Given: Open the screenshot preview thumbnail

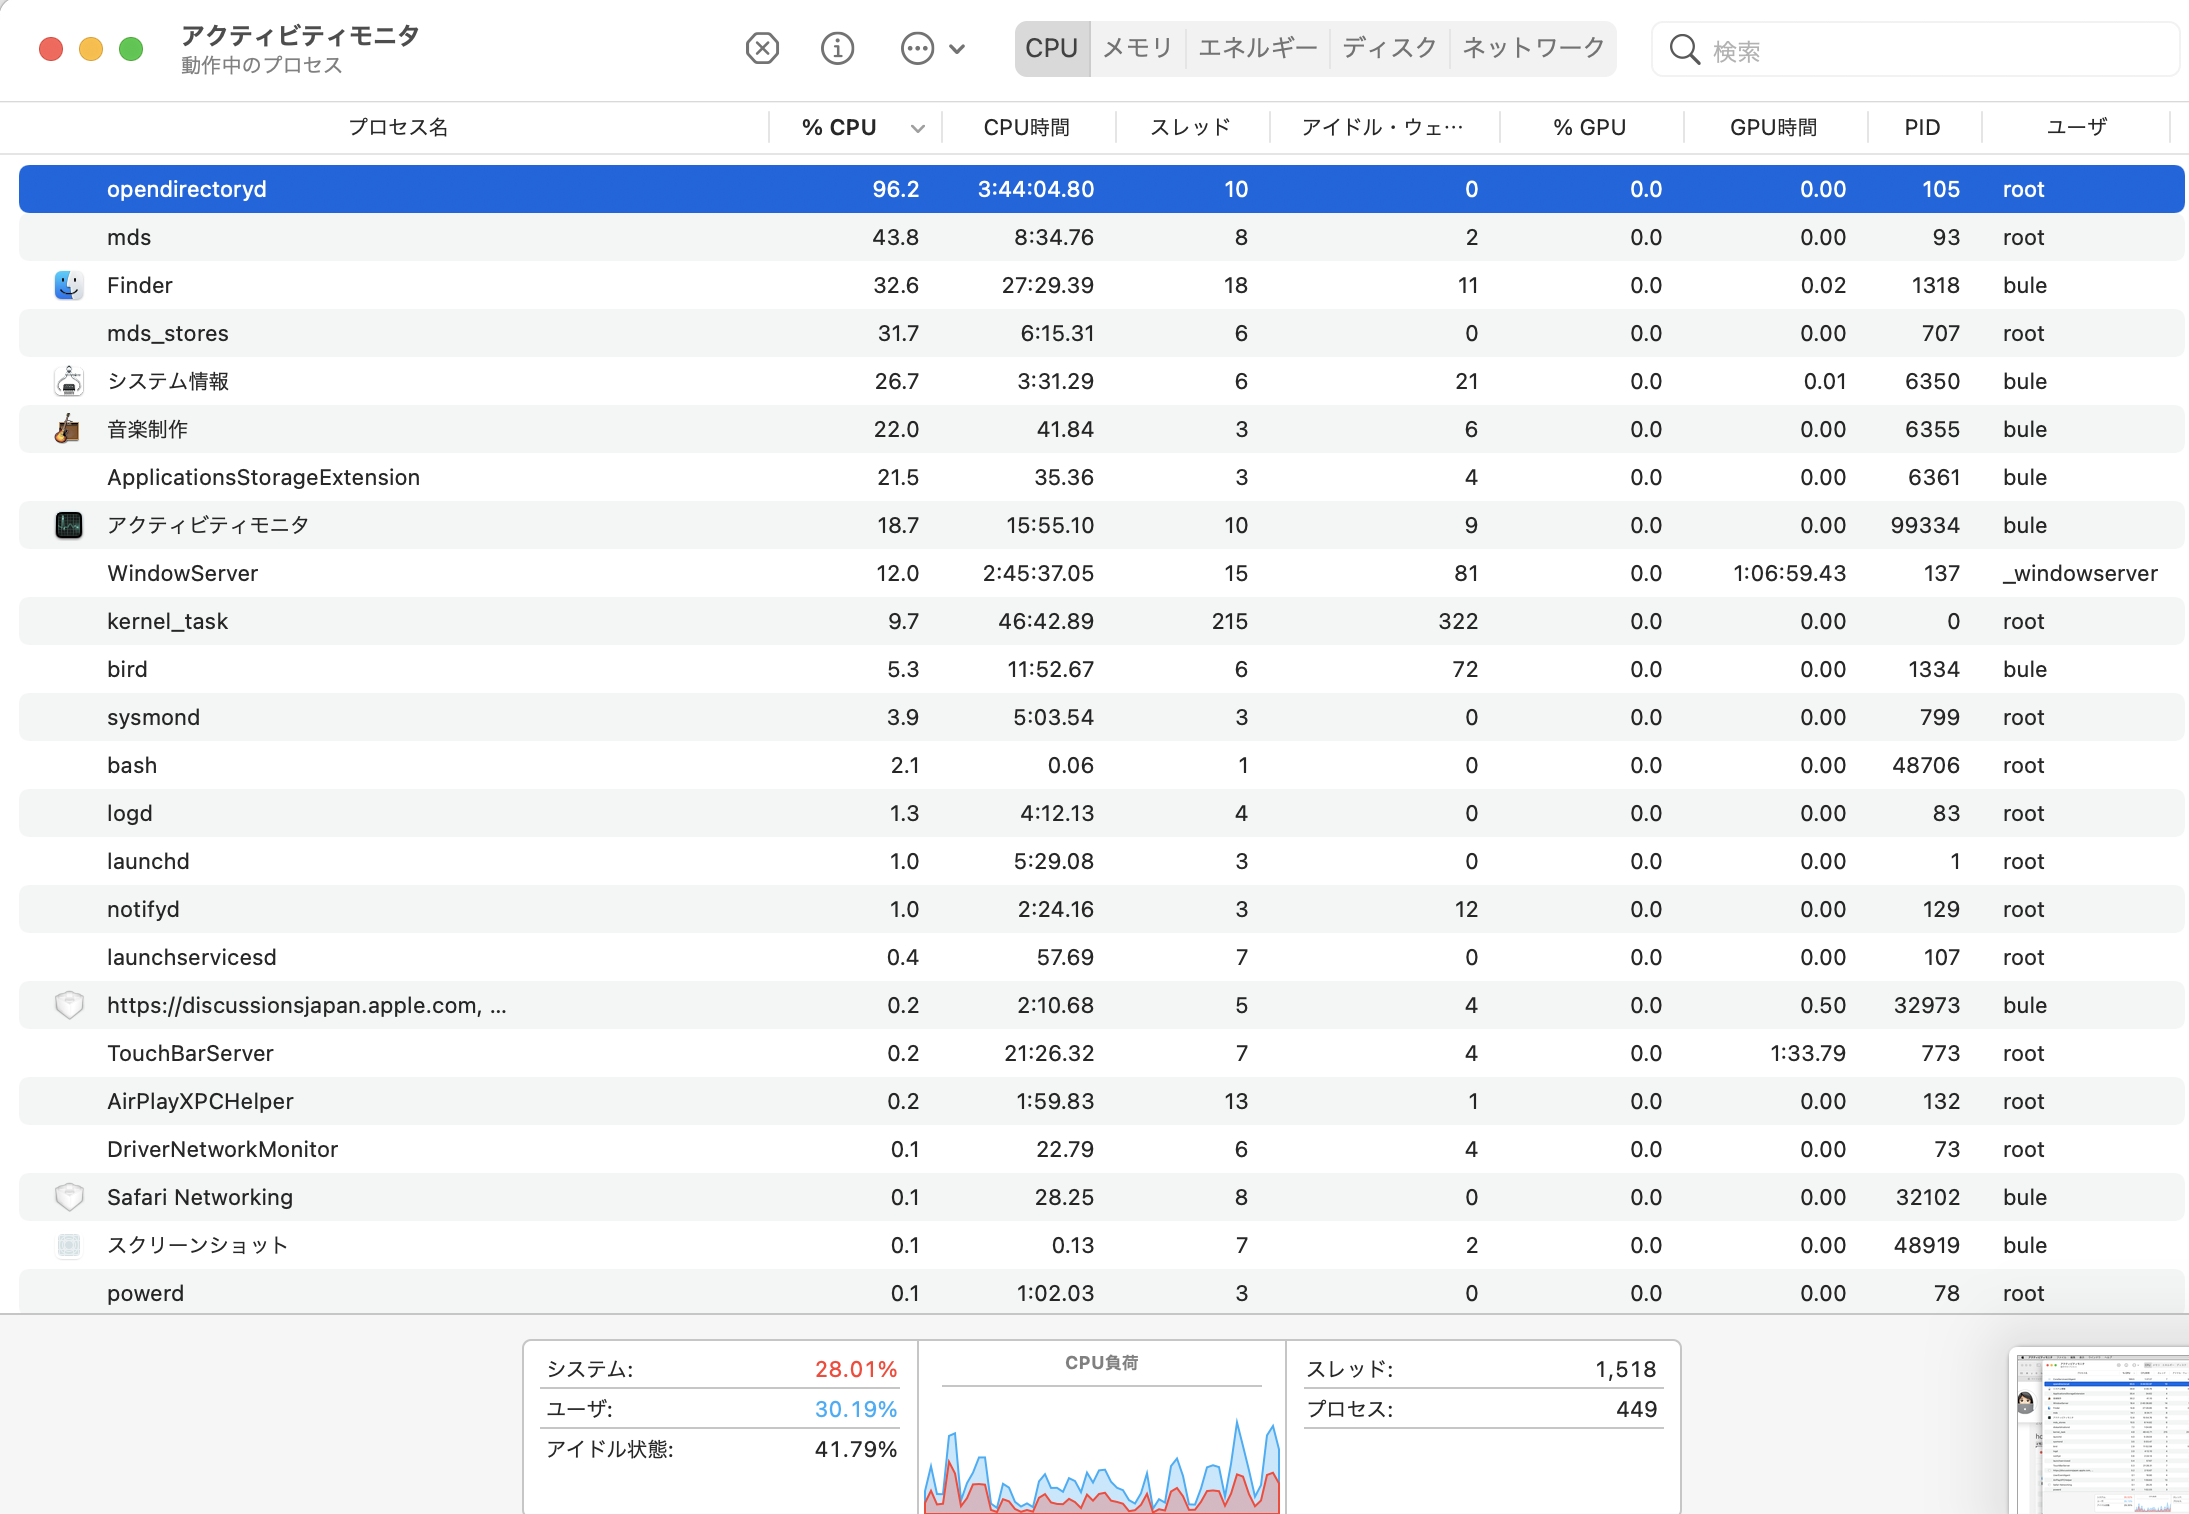Looking at the screenshot, I should click(2100, 1432).
